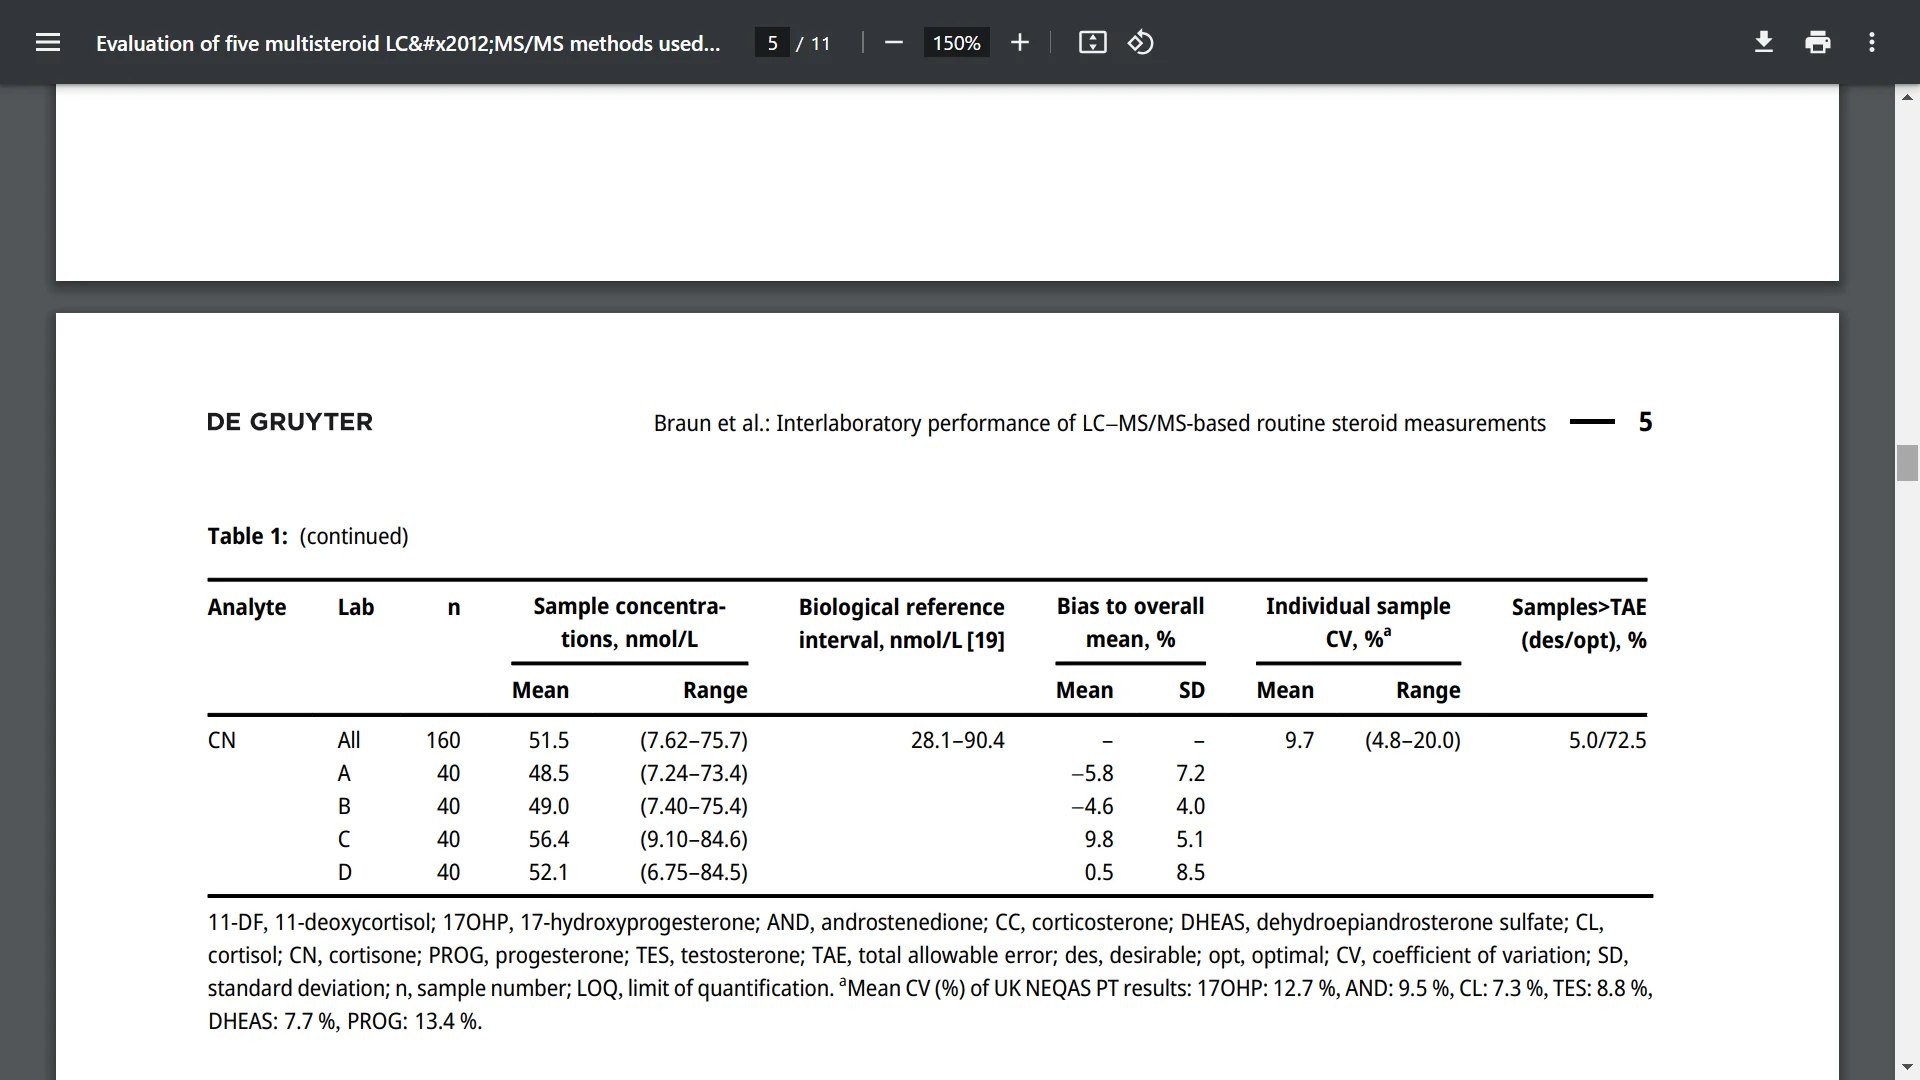Click the '5.0/72.5' value
1920x1080 pixels.
coord(1607,740)
